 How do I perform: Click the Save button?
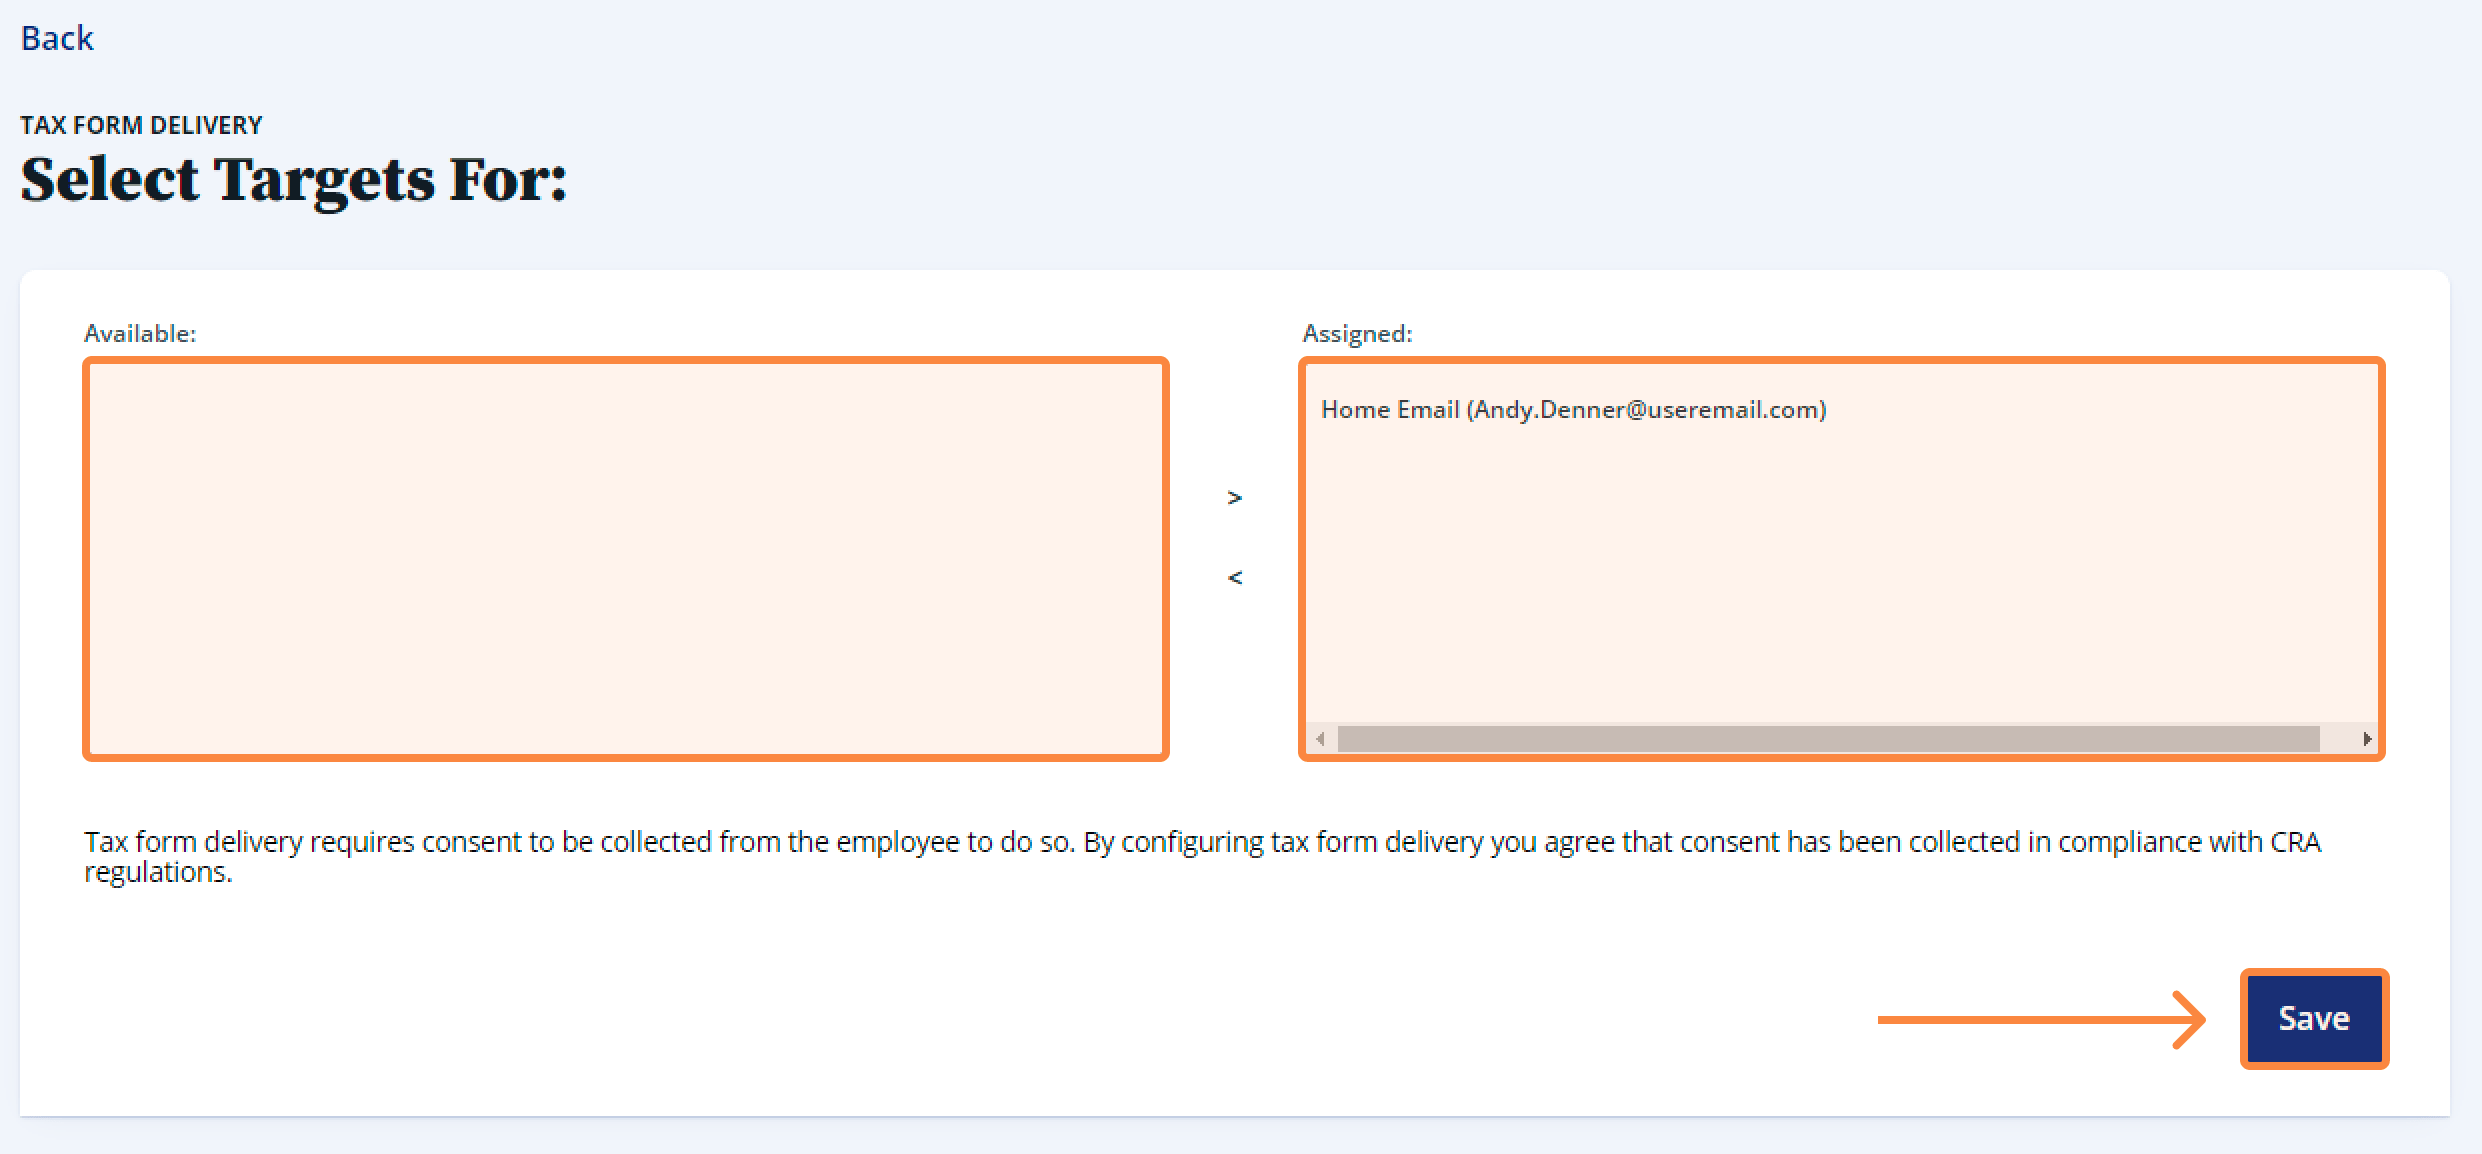pyautogui.click(x=2314, y=1018)
